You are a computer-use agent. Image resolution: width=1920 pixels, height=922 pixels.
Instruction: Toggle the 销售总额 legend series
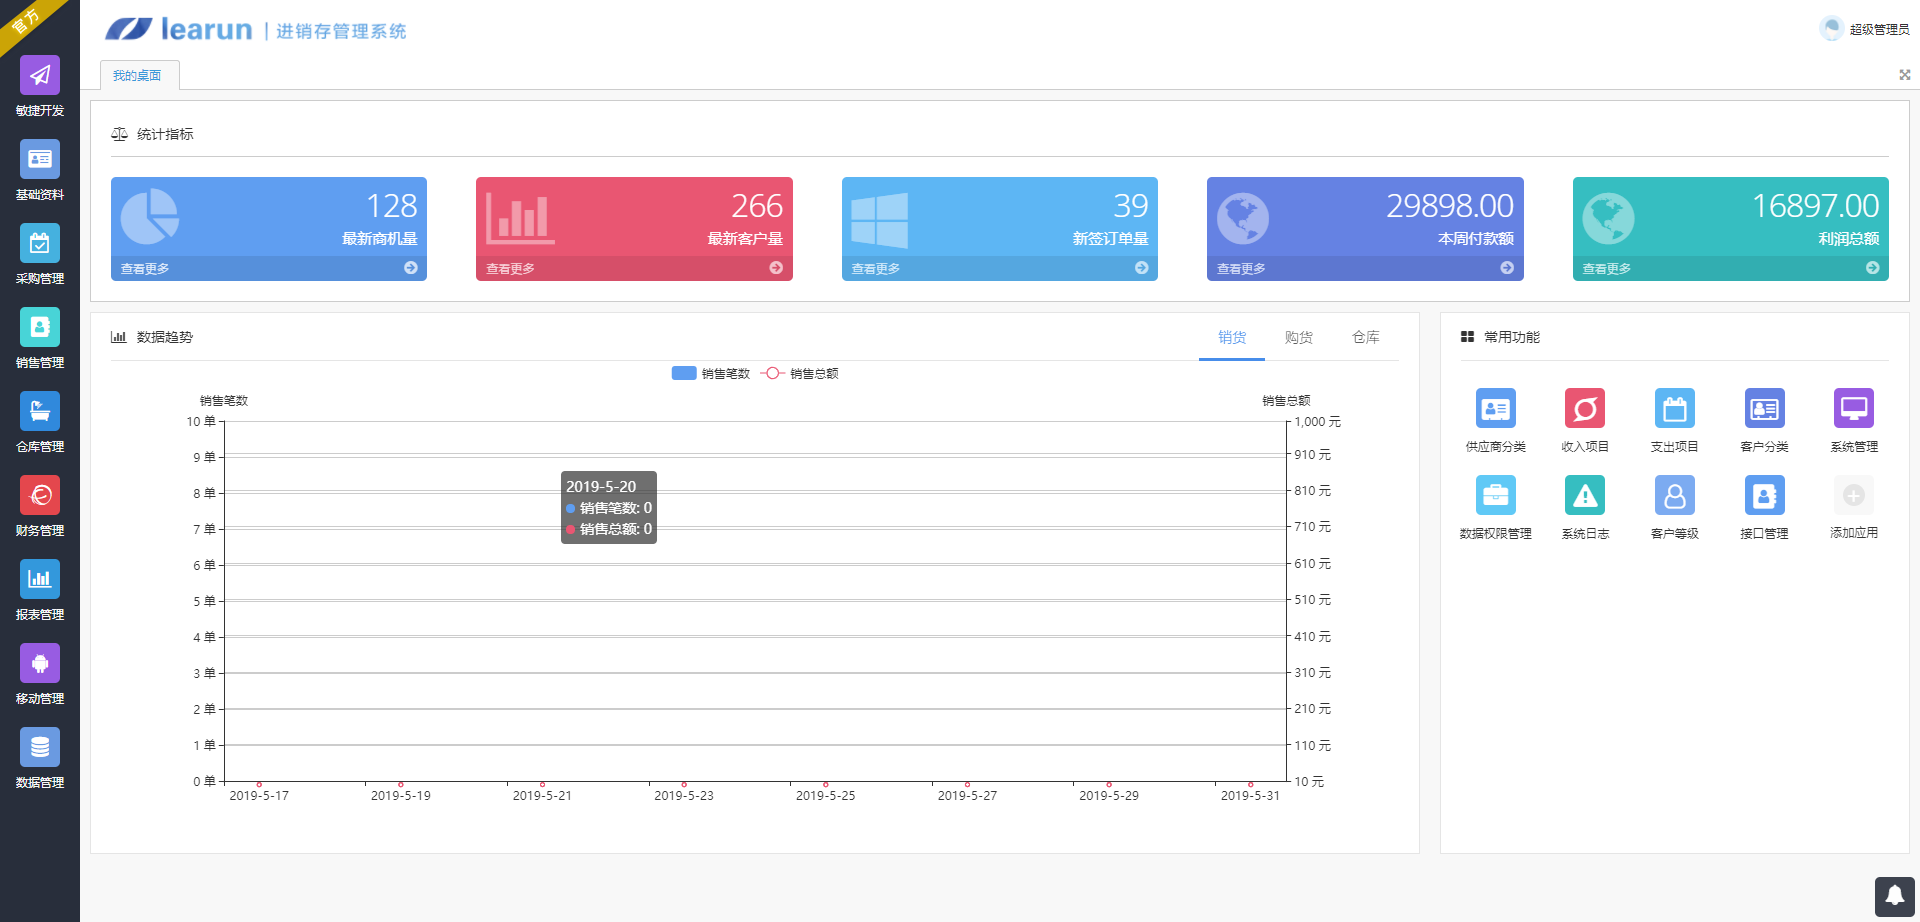tap(800, 373)
